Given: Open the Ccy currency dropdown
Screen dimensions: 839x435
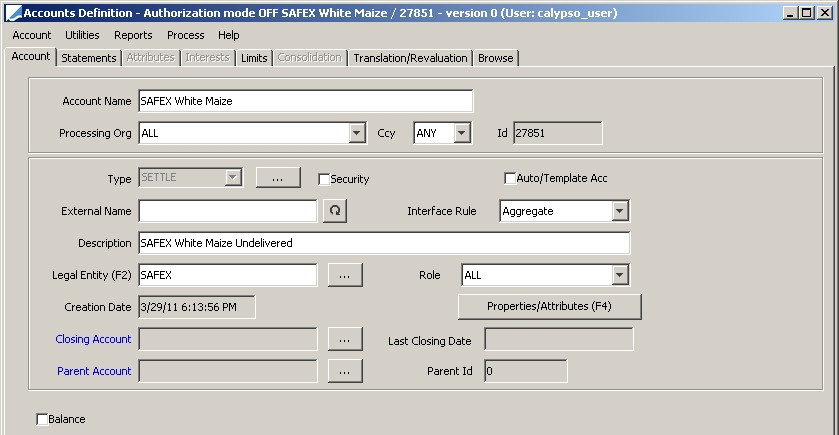Looking at the screenshot, I should 462,133.
